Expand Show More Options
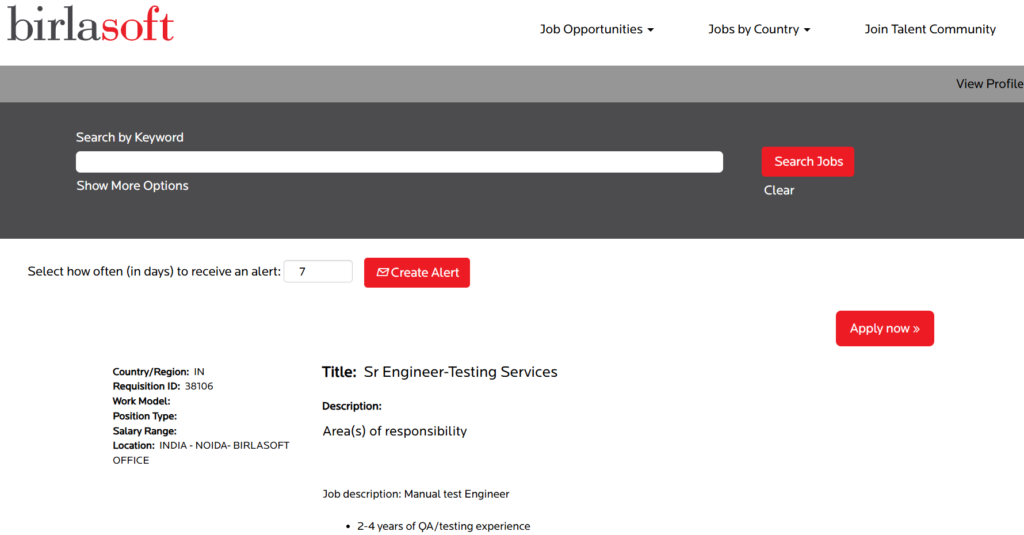The image size is (1024, 535). coord(133,186)
